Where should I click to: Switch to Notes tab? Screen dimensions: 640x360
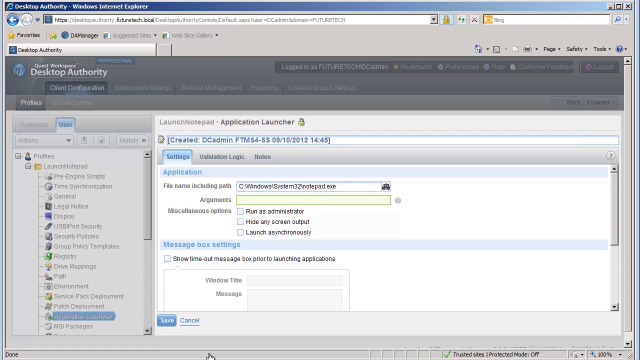tap(262, 157)
